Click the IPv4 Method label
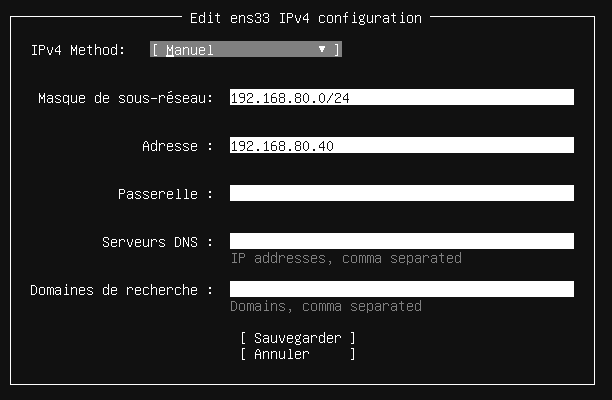The width and height of the screenshot is (612, 400). [x=78, y=49]
